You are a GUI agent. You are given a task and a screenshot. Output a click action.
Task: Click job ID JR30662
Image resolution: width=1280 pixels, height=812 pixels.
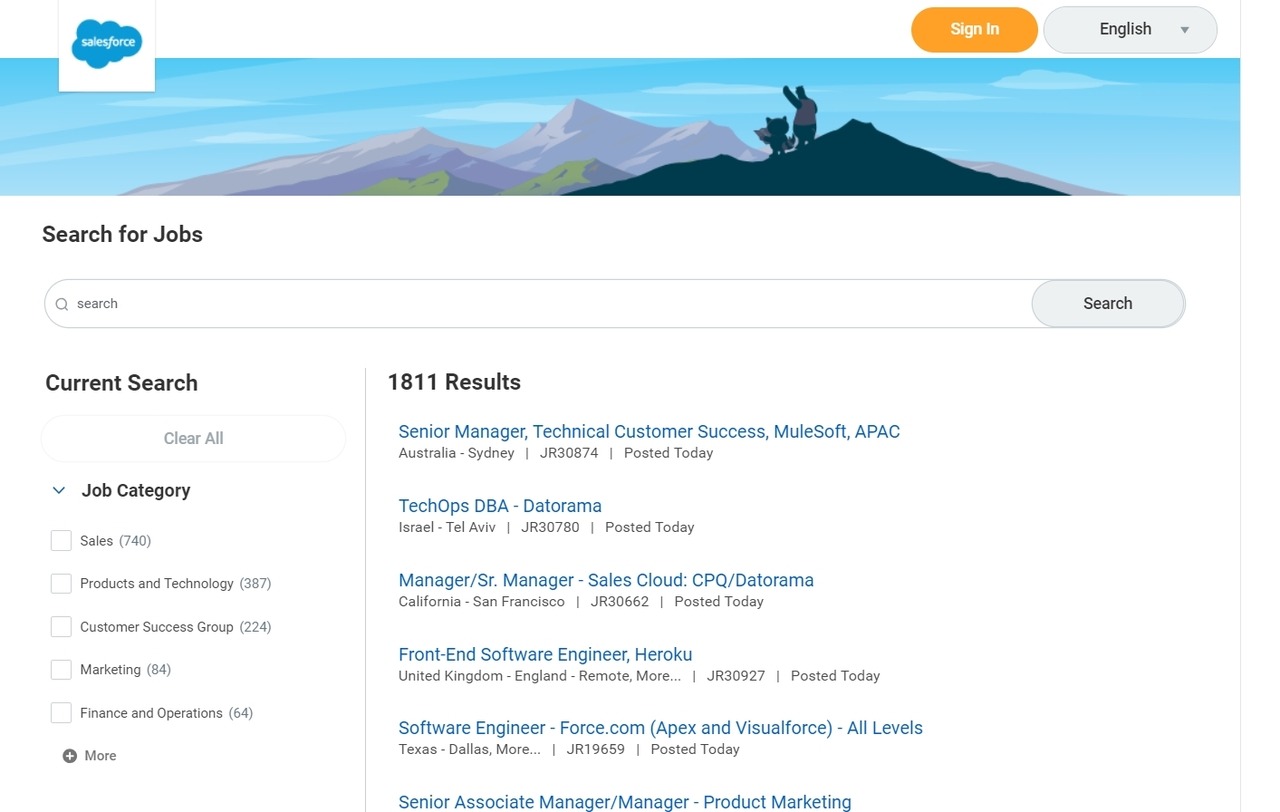pyautogui.click(x=620, y=601)
